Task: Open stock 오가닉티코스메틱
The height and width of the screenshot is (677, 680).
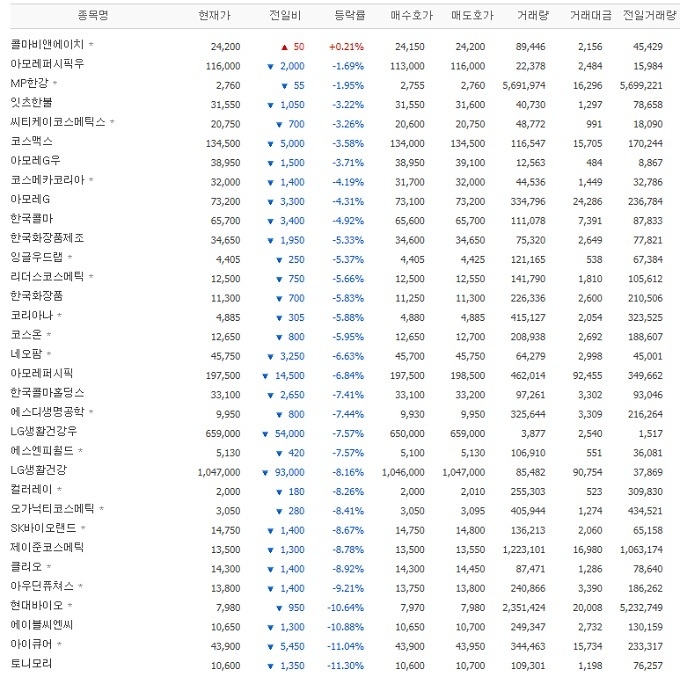Action: [x=52, y=508]
